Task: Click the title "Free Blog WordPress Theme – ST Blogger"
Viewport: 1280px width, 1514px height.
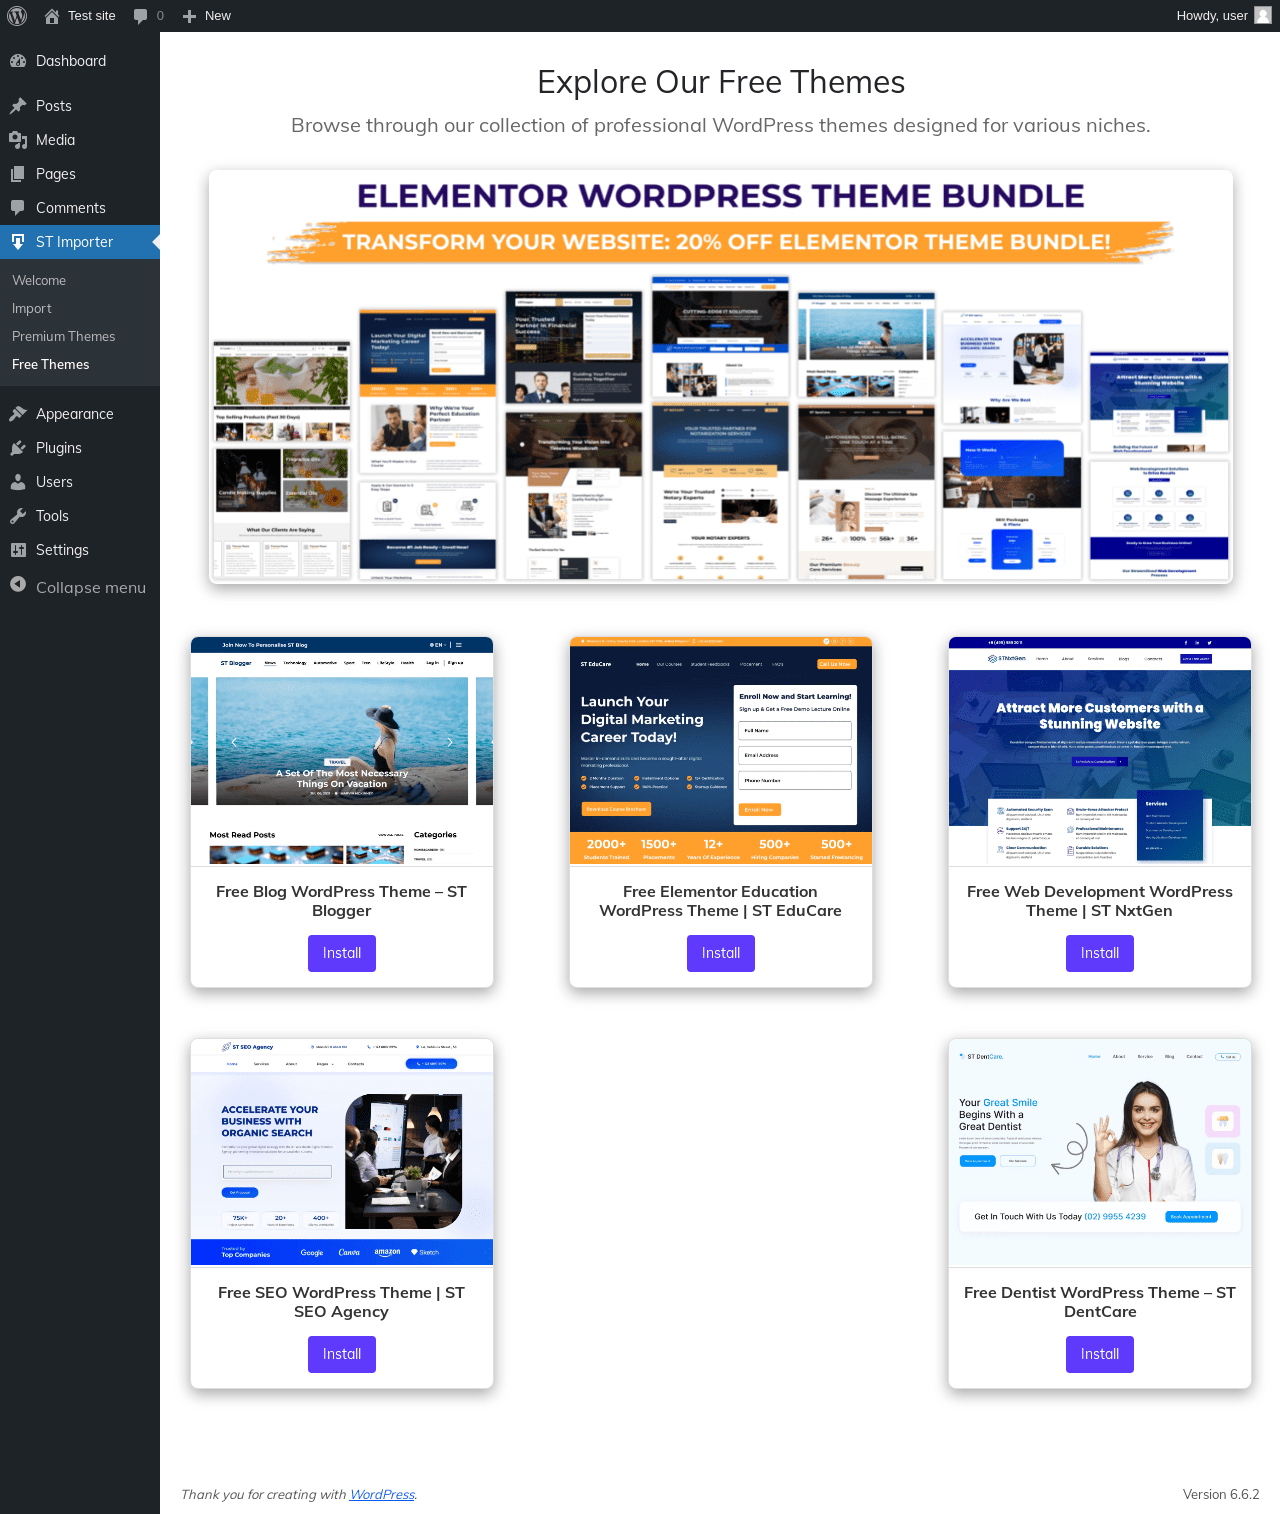Action: pyautogui.click(x=342, y=901)
